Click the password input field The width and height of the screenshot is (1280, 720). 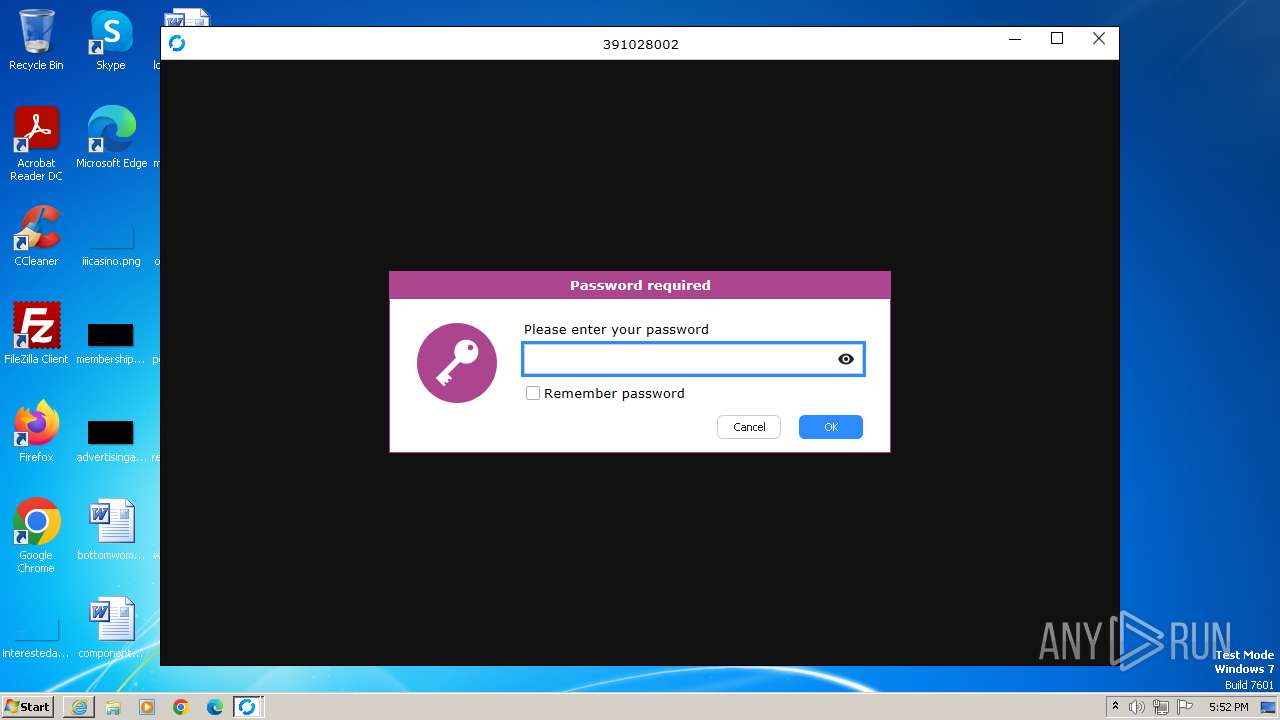pyautogui.click(x=693, y=359)
